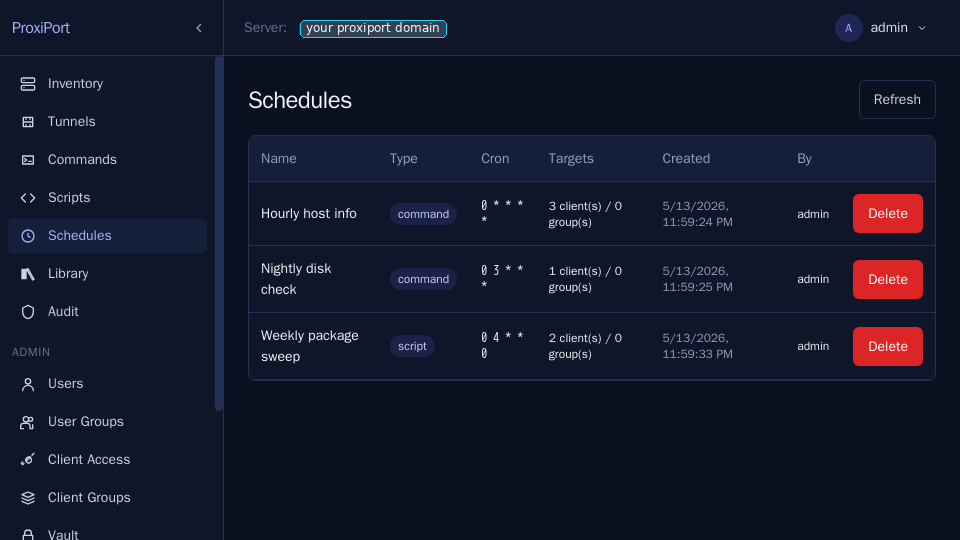Click the created time 11:59:24 PM
960x540 pixels.
click(697, 222)
